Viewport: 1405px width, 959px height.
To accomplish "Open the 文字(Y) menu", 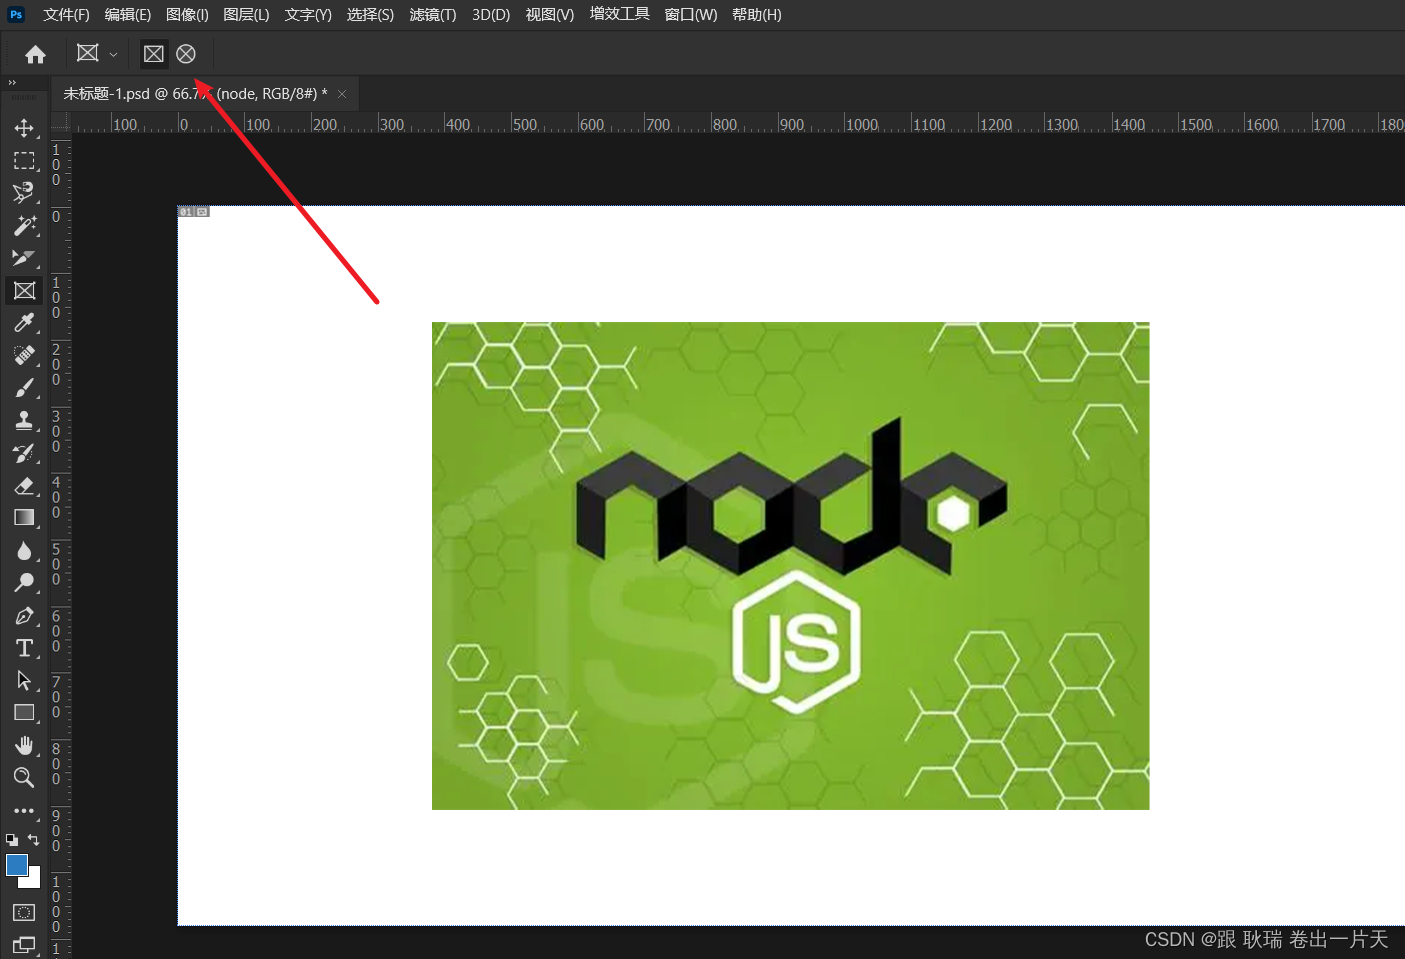I will tap(308, 14).
